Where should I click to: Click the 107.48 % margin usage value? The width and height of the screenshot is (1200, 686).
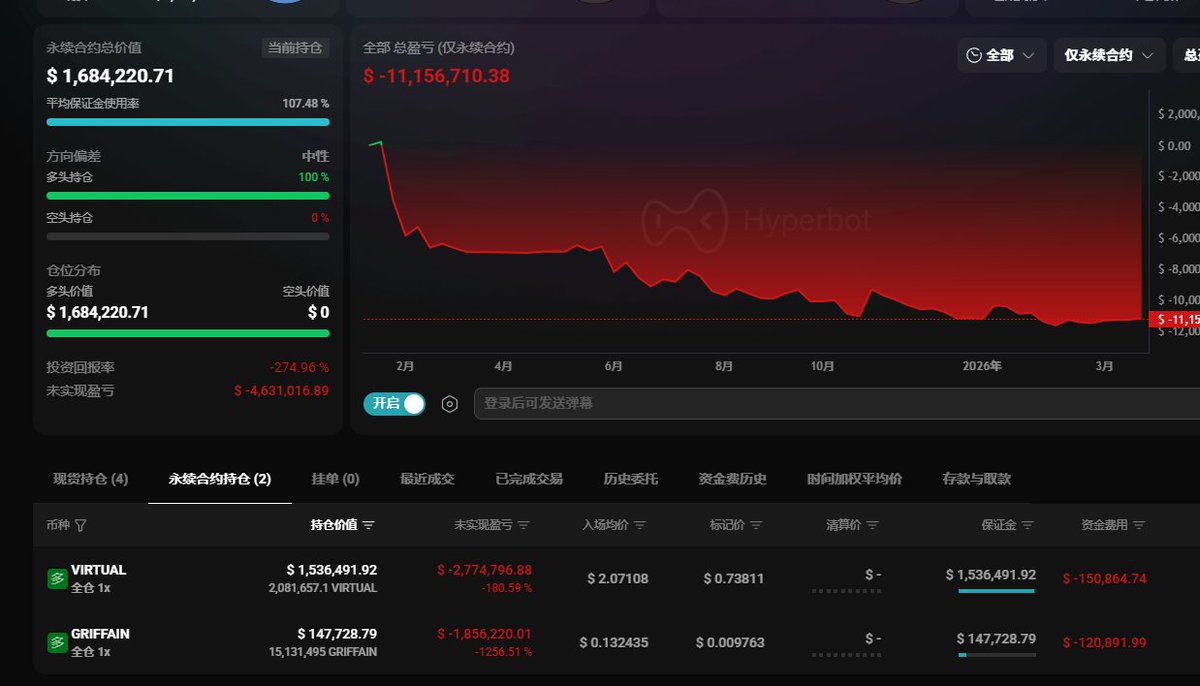click(305, 103)
